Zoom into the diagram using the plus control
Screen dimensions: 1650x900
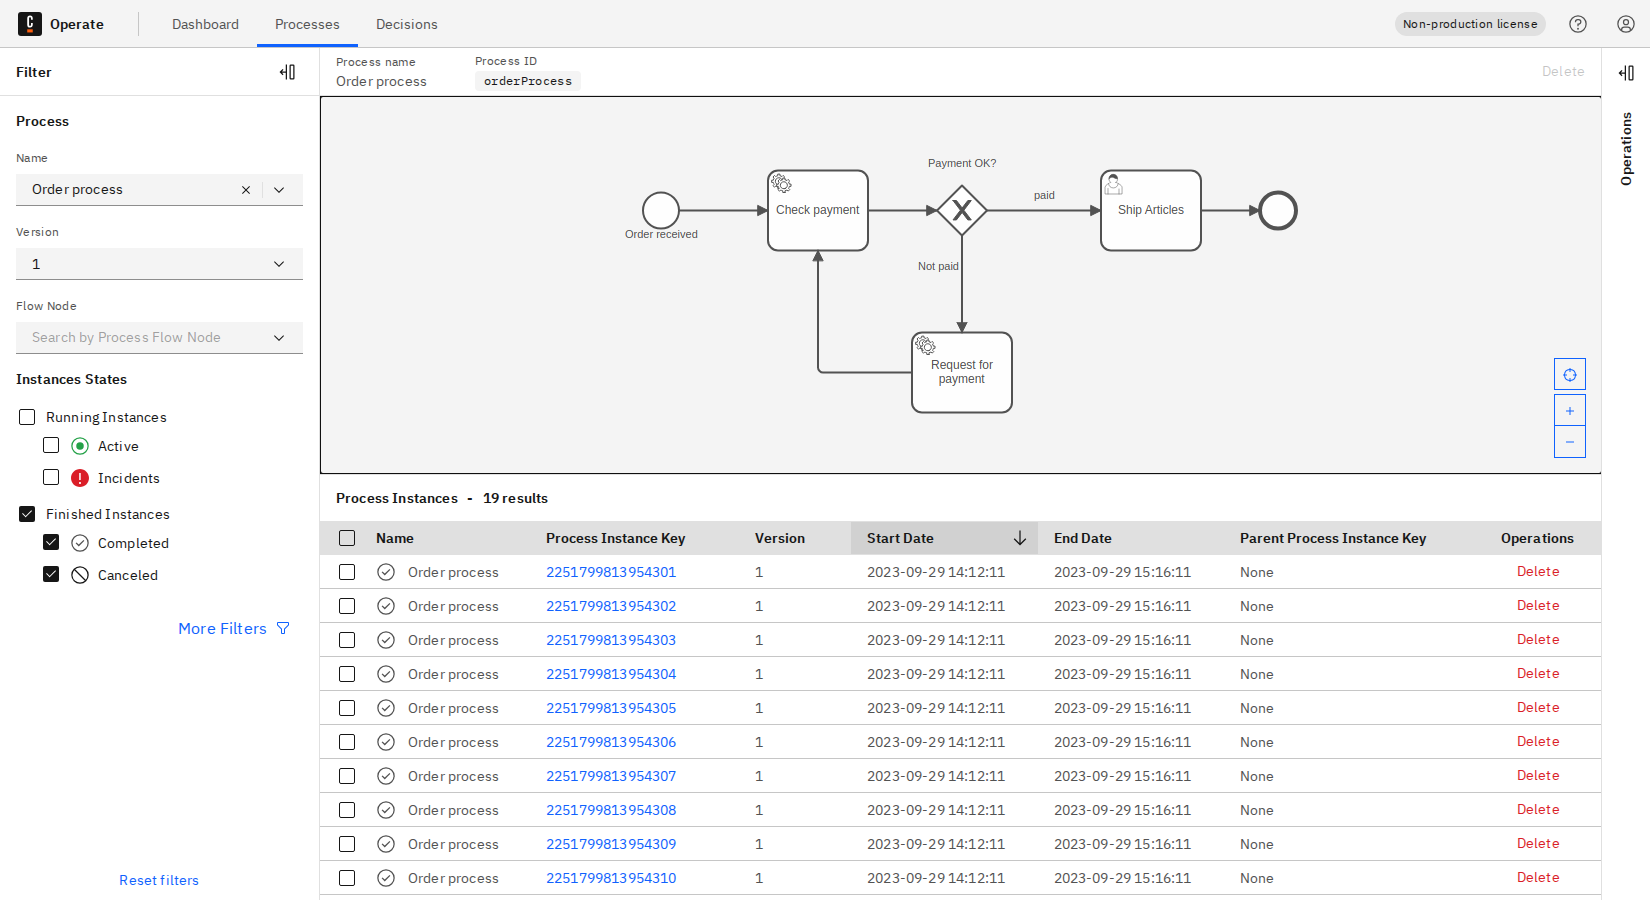tap(1569, 409)
